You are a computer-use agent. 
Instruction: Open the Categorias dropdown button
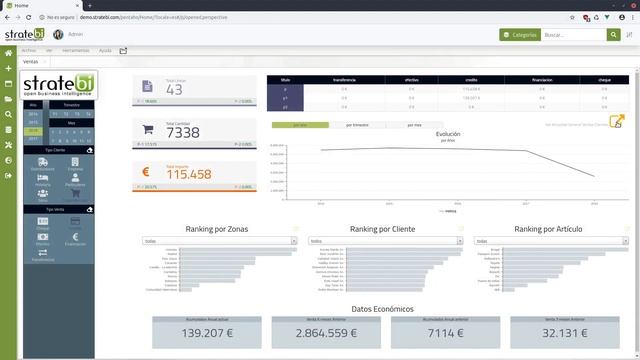click(520, 35)
